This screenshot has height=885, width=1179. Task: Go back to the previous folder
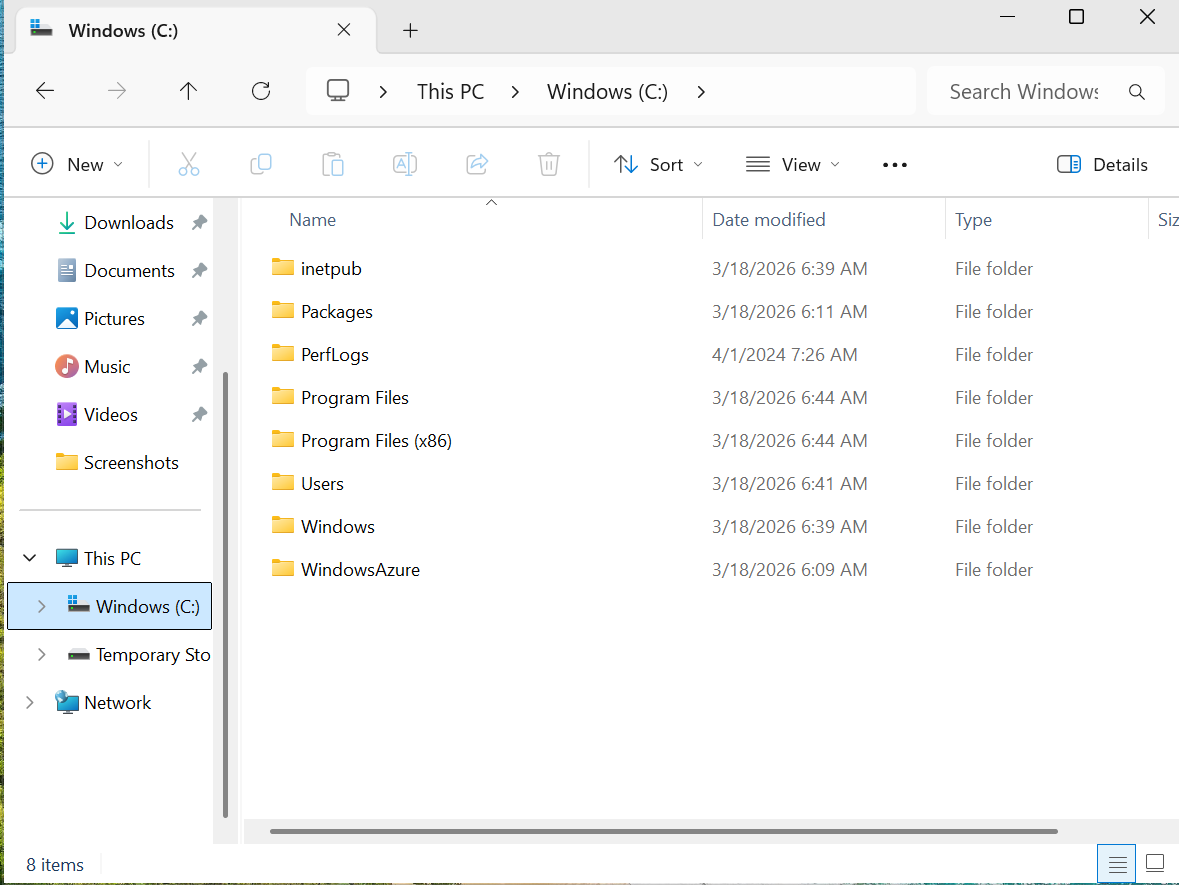(x=45, y=91)
